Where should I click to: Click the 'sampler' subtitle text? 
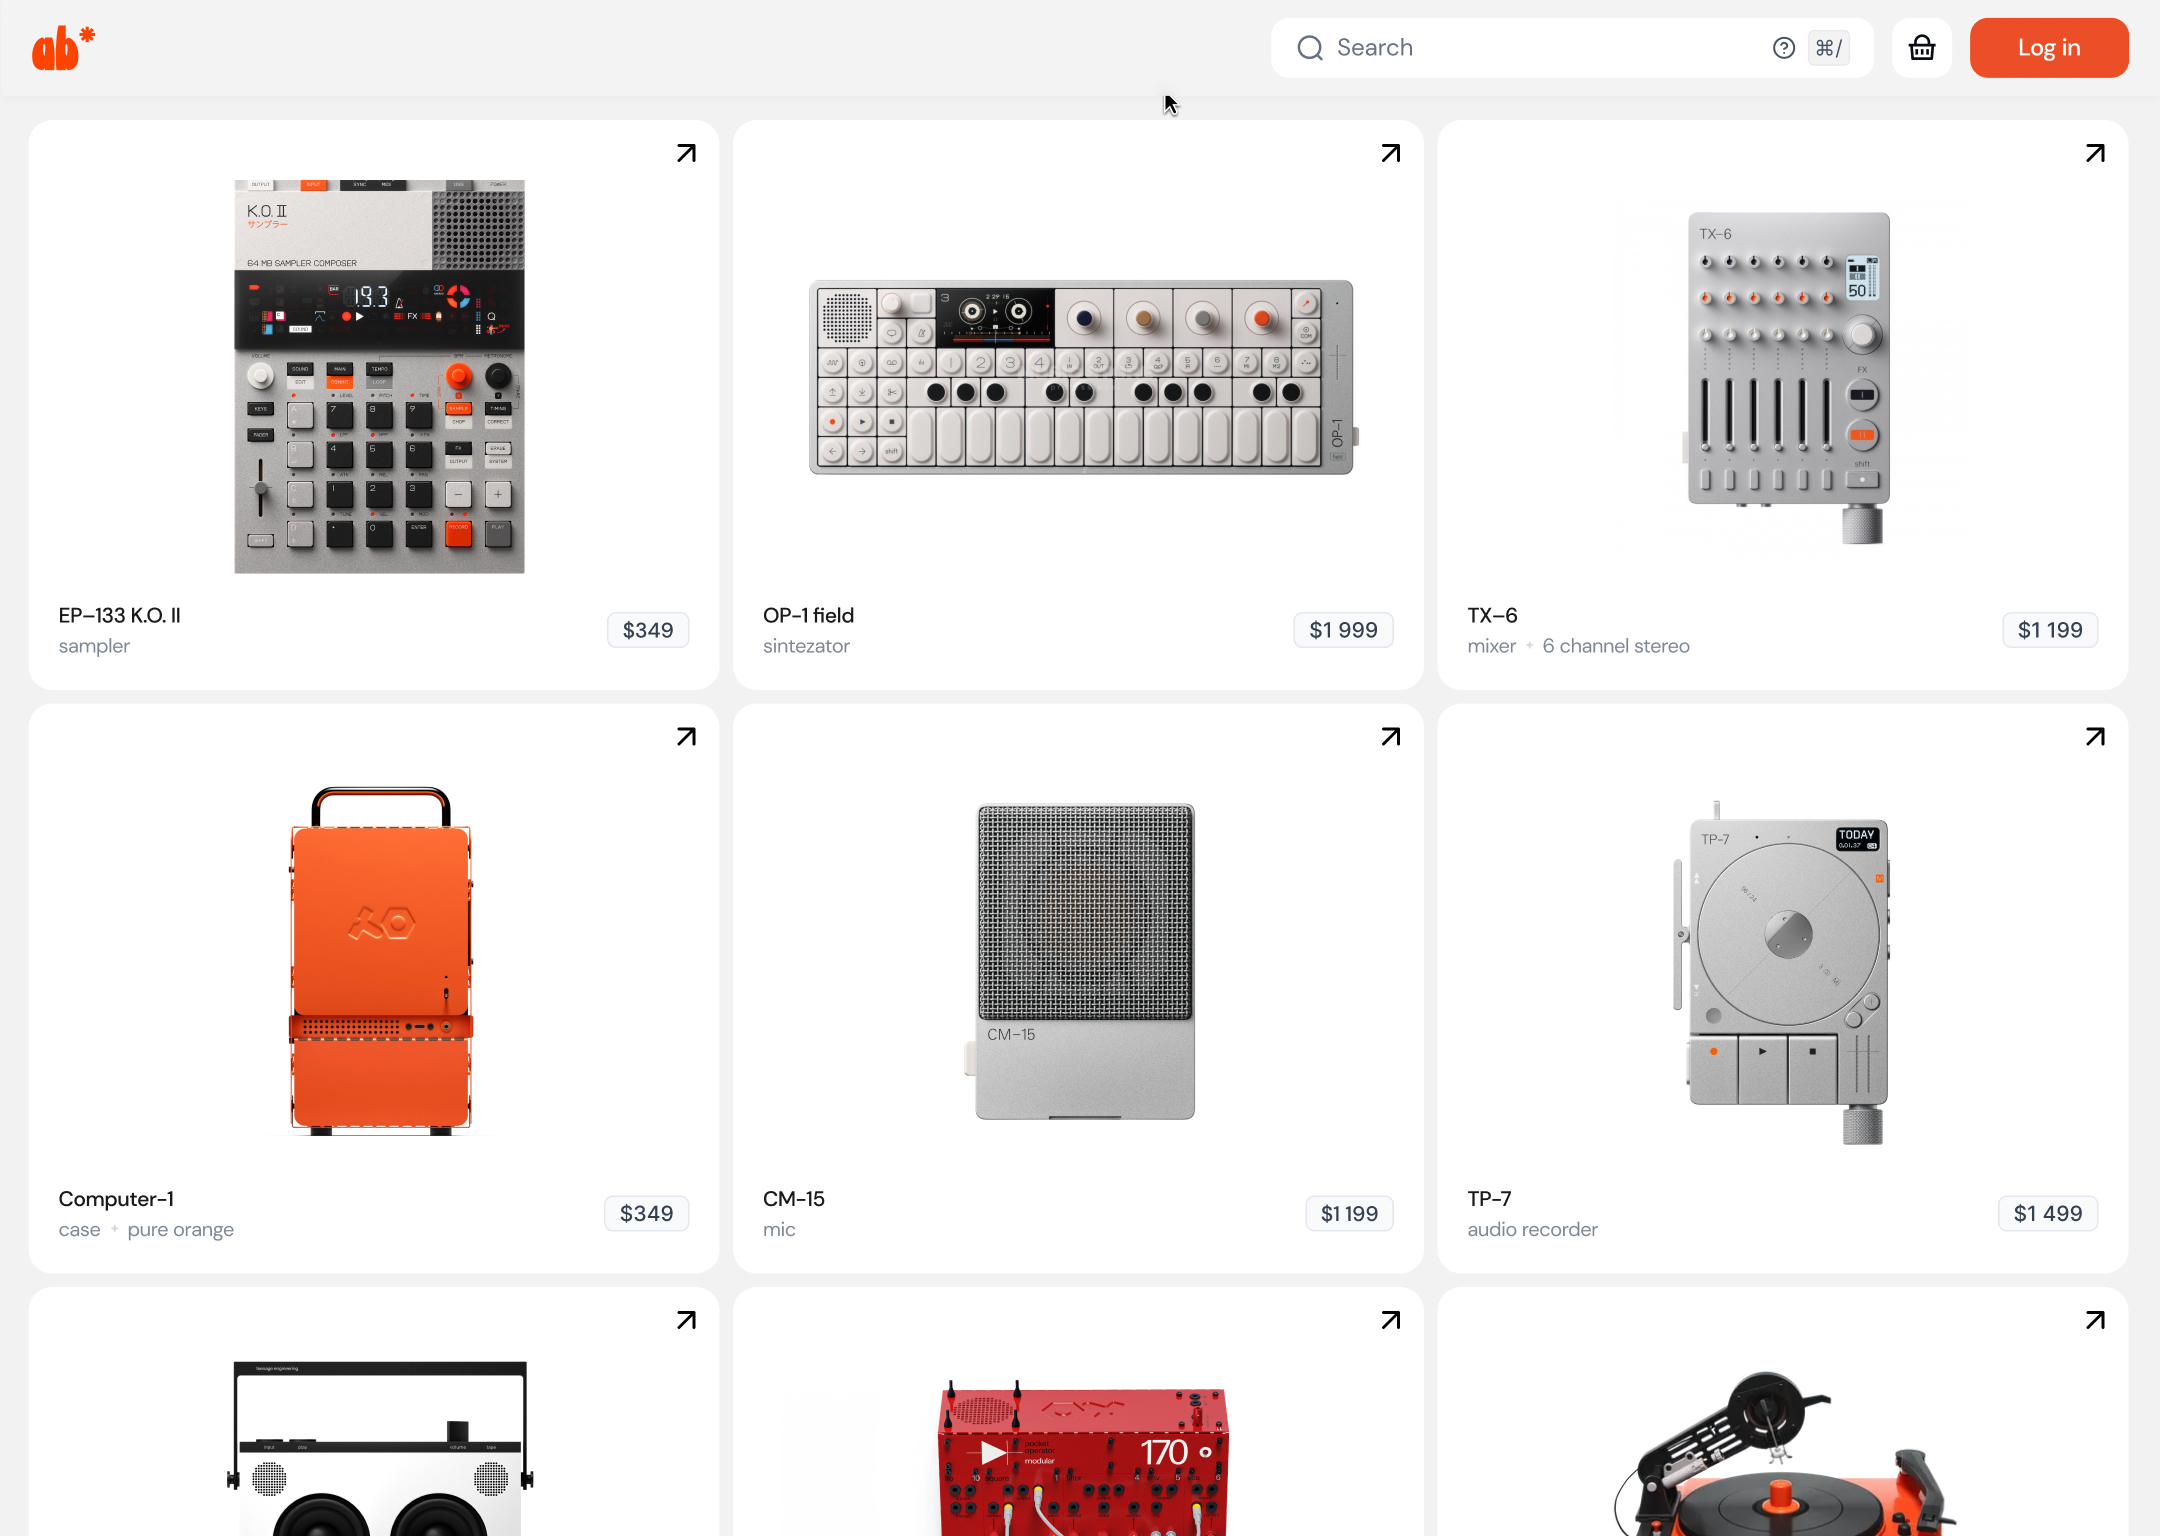(94, 646)
